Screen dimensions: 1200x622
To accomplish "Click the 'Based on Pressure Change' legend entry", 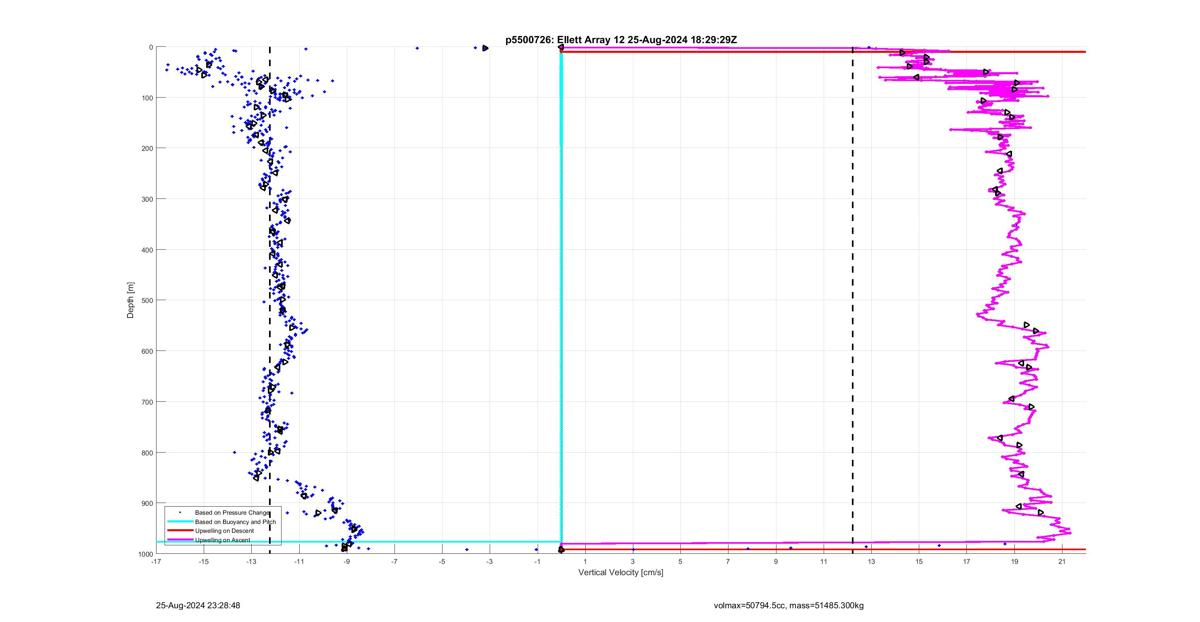I will (x=232, y=513).
